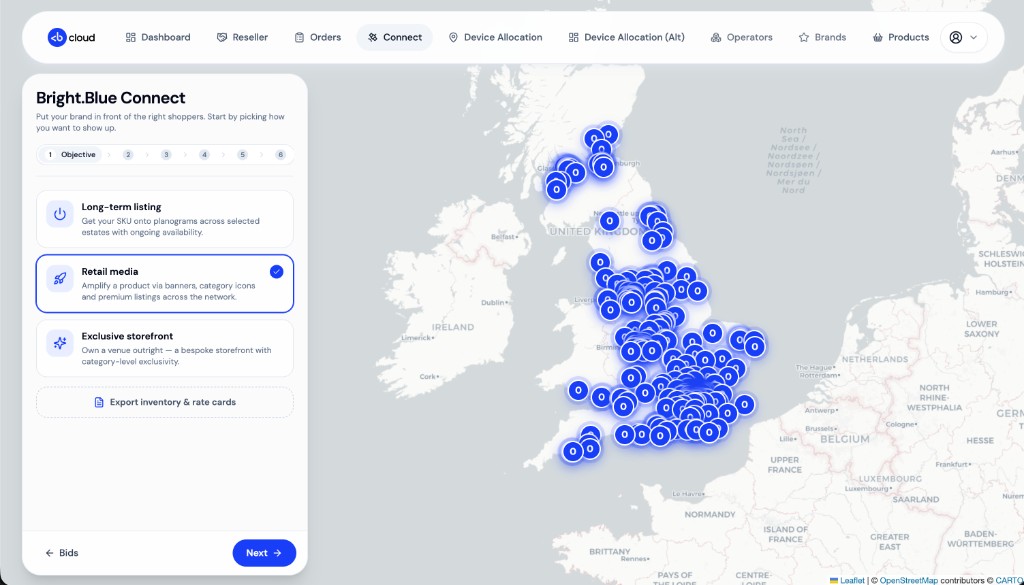The image size is (1024, 585).
Task: Open the Products page
Action: click(901, 37)
